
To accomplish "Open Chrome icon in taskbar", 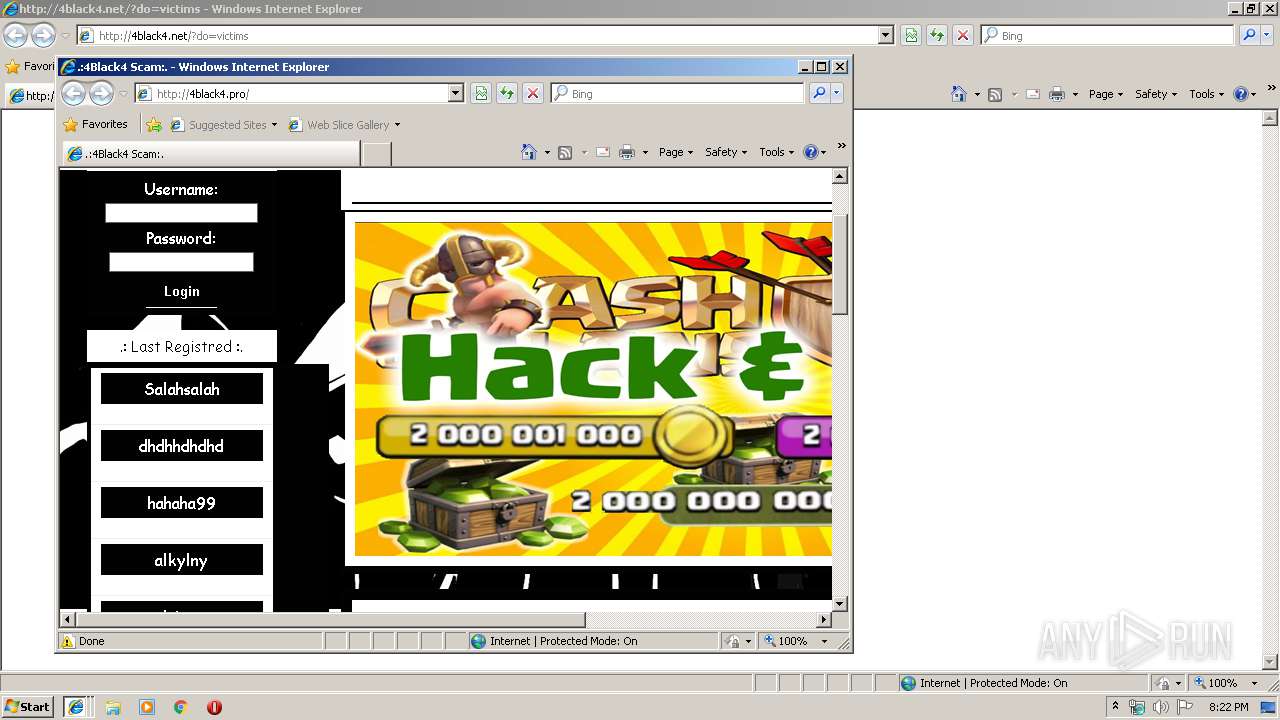I will point(181,707).
